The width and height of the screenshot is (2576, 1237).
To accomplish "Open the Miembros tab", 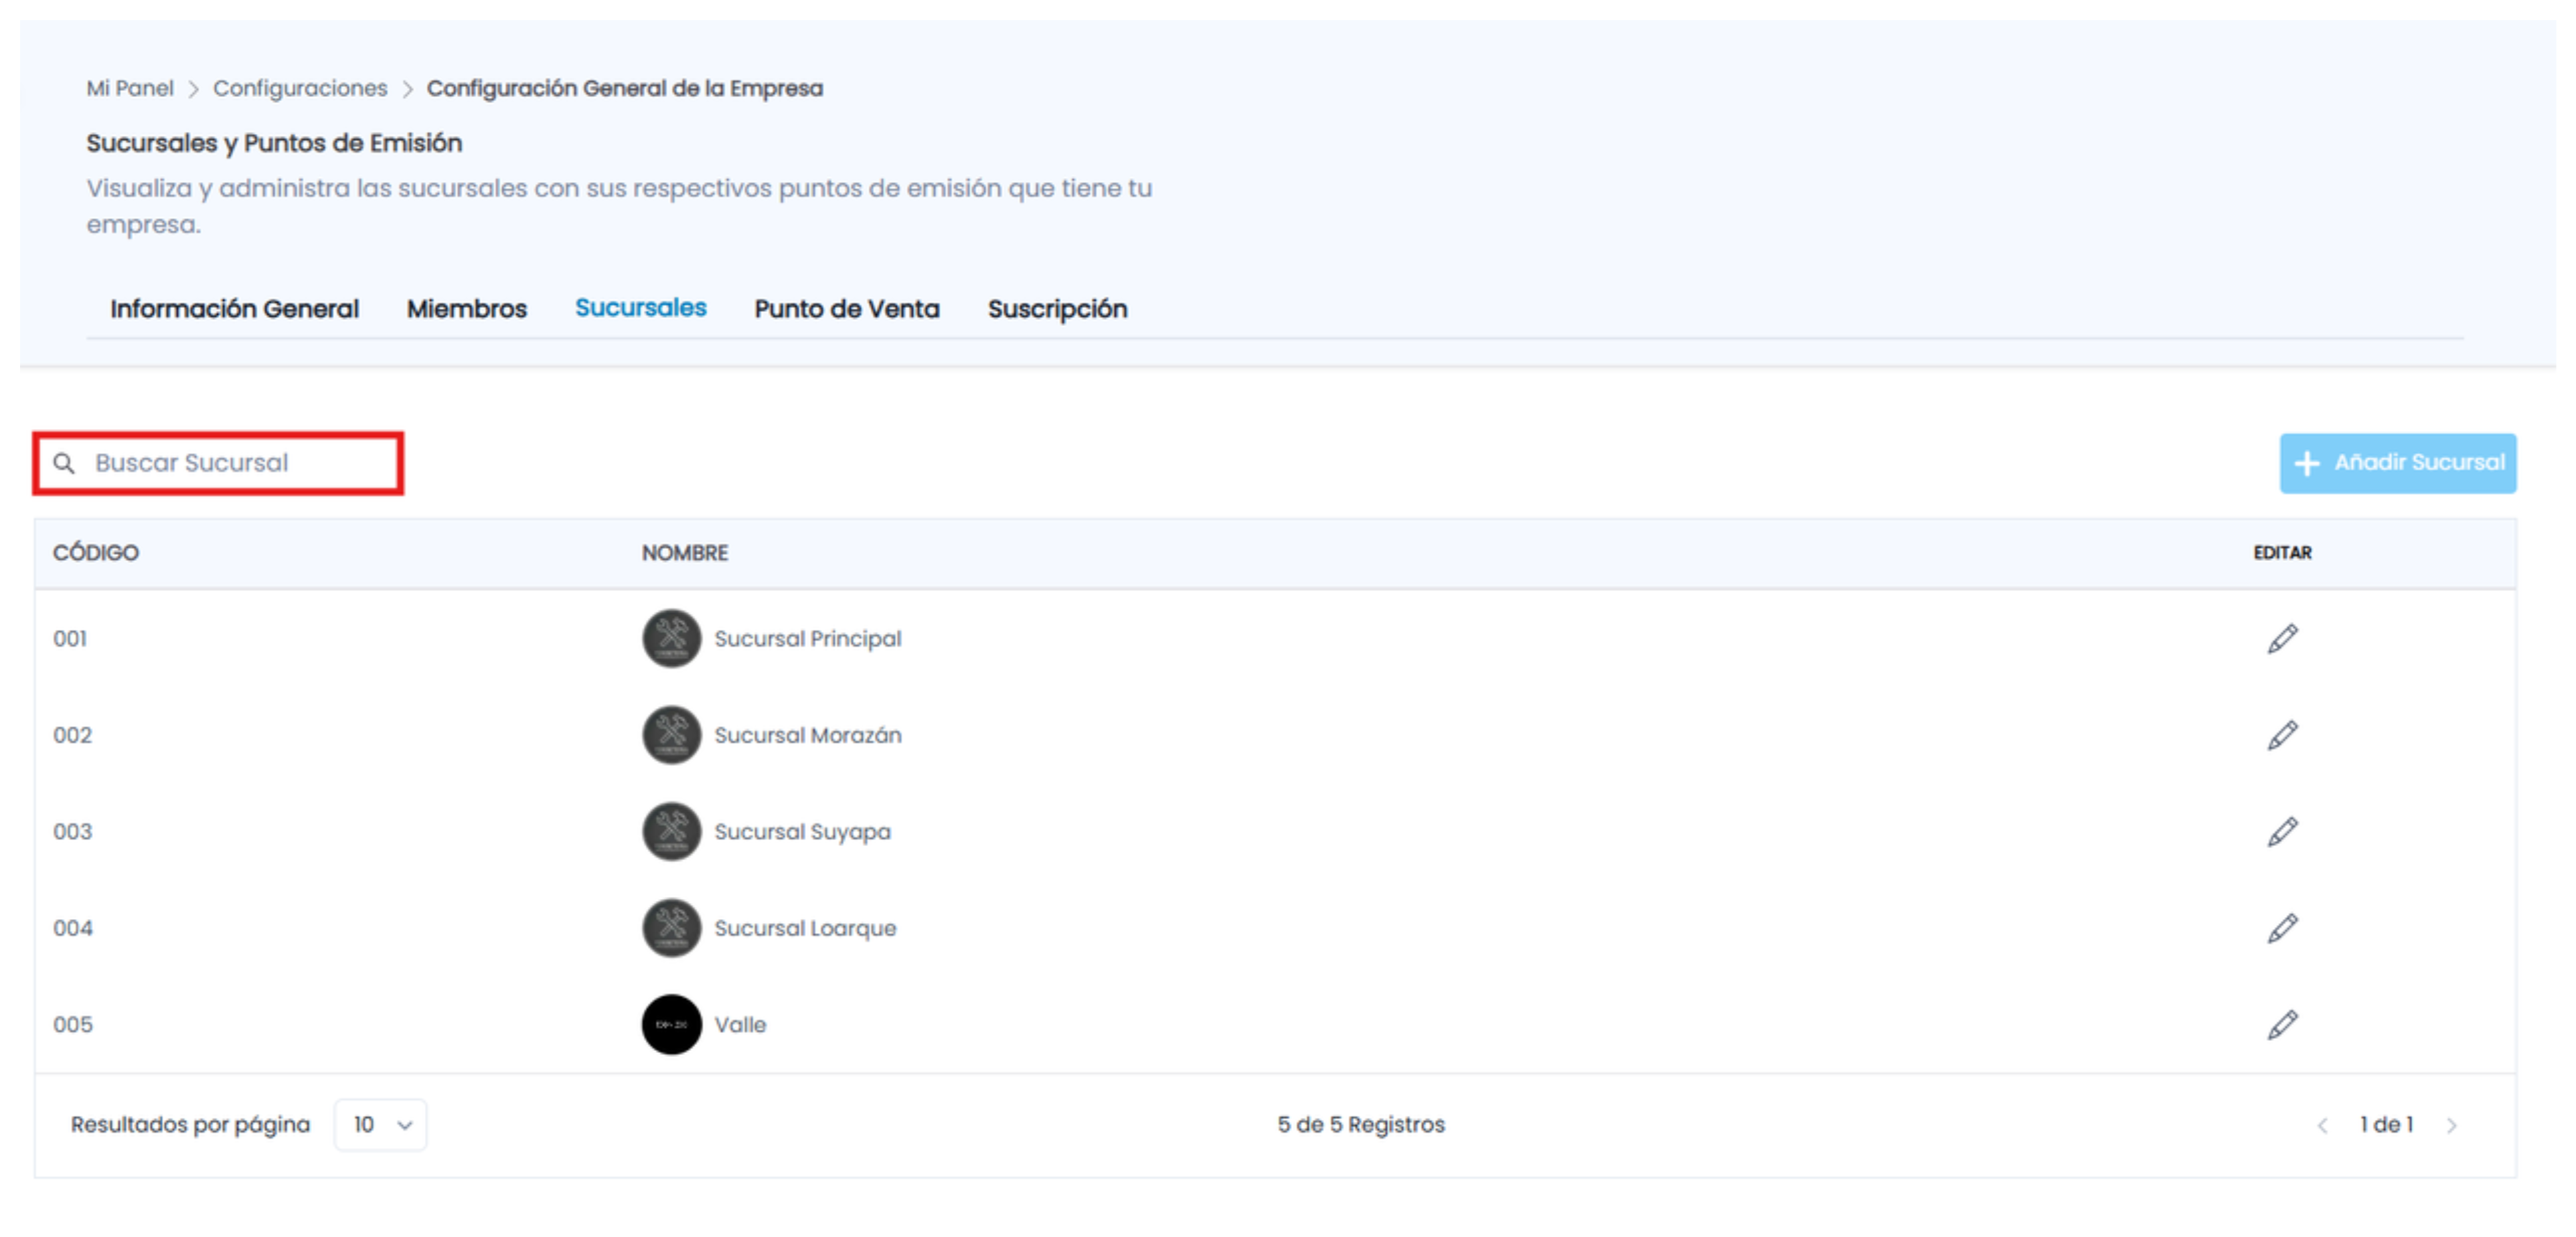I will (466, 309).
